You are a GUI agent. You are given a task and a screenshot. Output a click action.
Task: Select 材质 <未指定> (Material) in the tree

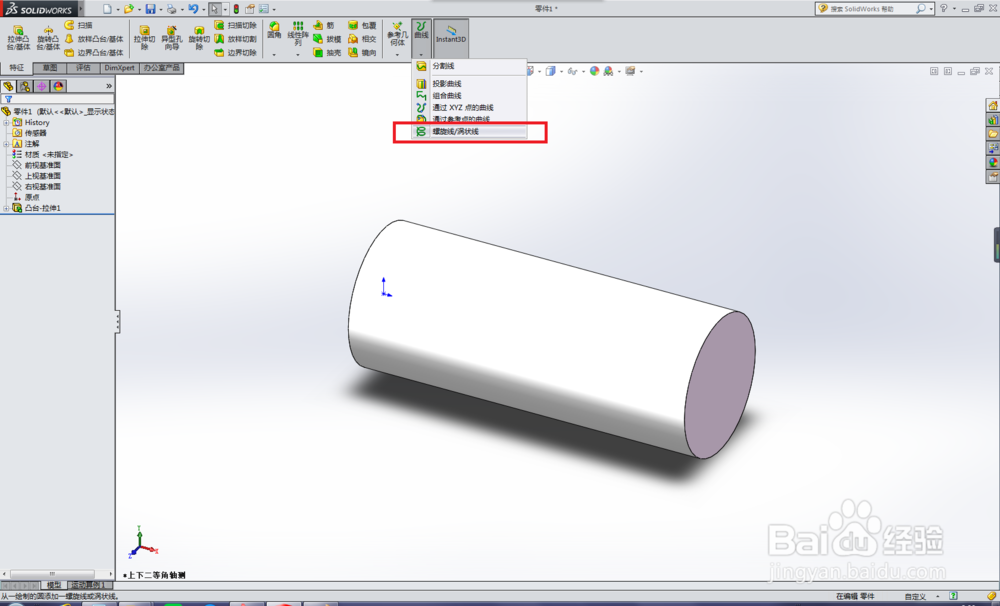point(43,154)
